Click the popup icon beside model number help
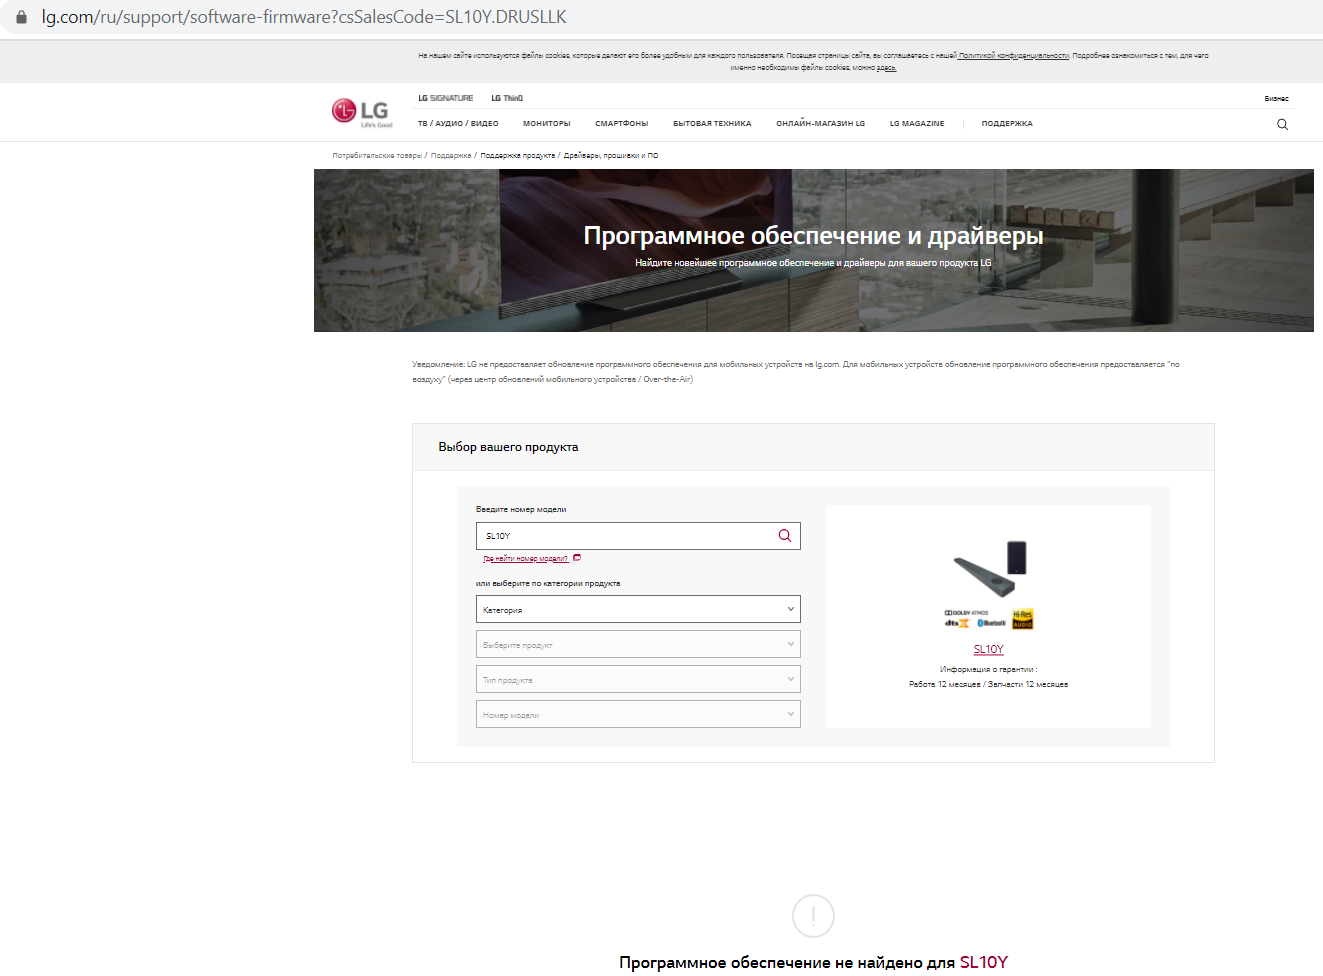This screenshot has width=1323, height=976. 577,558
